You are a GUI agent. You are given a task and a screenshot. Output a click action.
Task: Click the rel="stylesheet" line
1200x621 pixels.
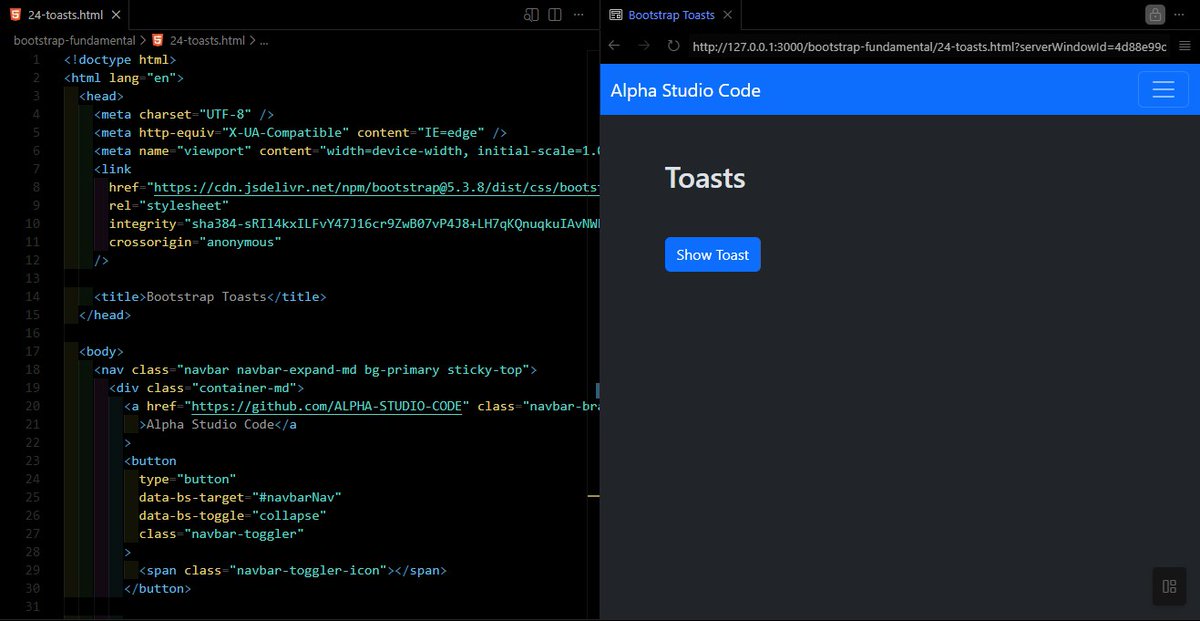pyautogui.click(x=169, y=205)
